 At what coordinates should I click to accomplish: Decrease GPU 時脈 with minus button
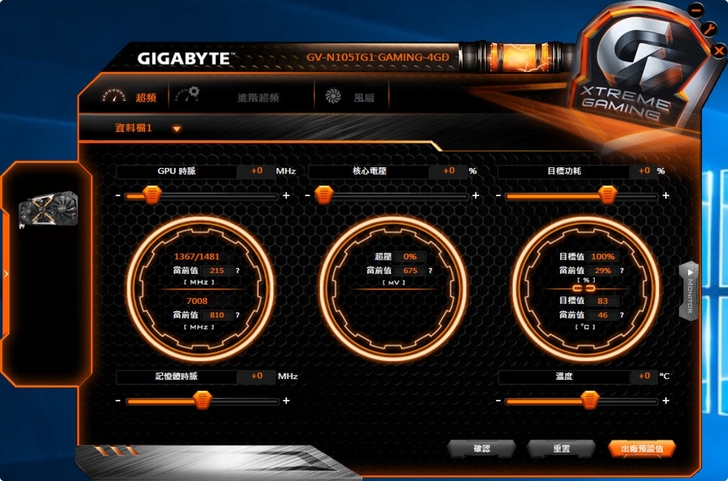[118, 196]
